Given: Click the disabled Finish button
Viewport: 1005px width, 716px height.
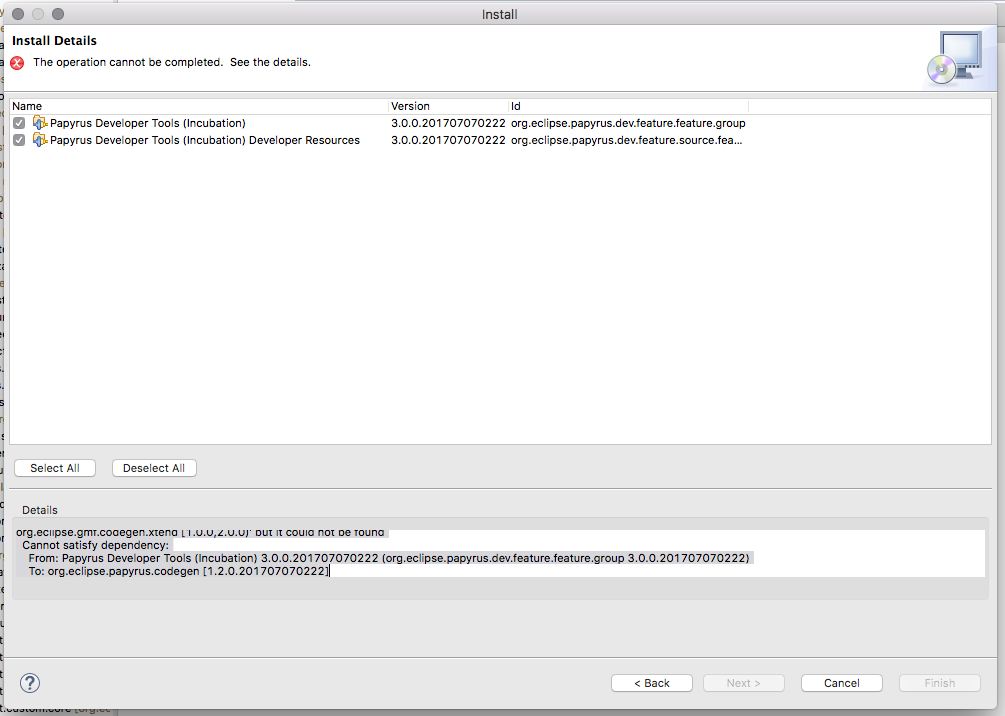Looking at the screenshot, I should pyautogui.click(x=940, y=683).
